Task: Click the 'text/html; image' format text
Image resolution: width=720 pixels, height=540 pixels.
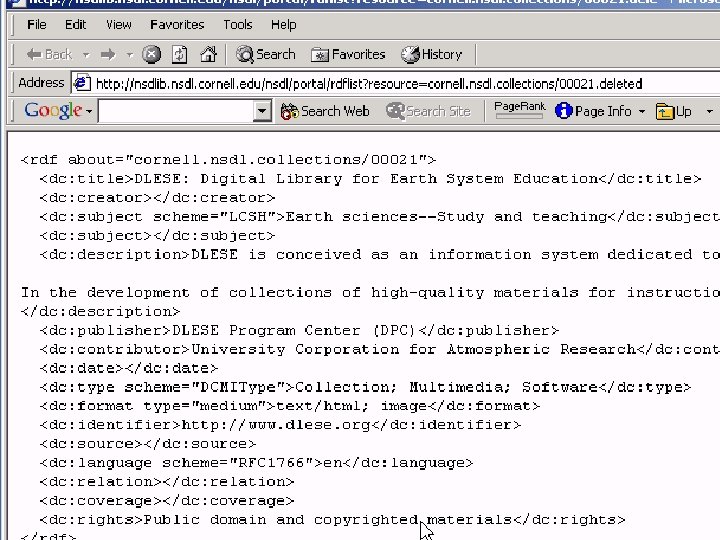Action: 351,406
